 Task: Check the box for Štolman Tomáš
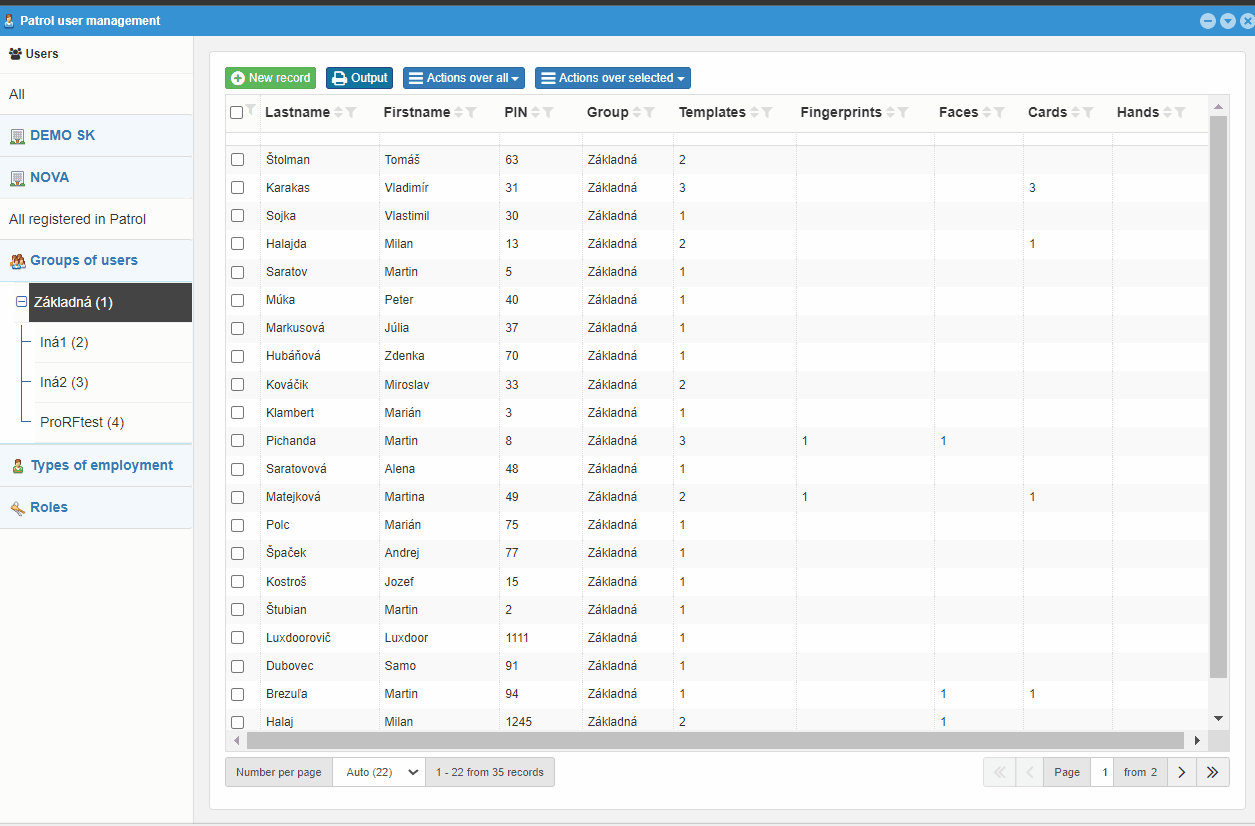(238, 159)
